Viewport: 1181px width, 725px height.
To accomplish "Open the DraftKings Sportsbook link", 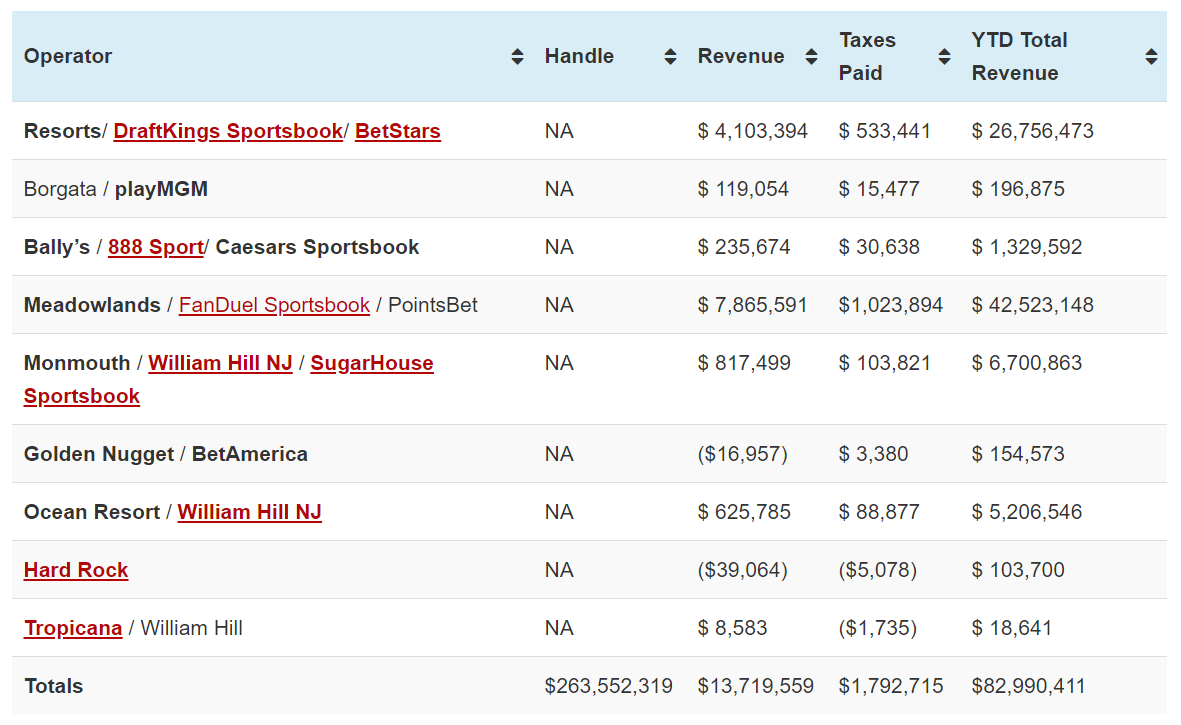I will (x=228, y=131).
